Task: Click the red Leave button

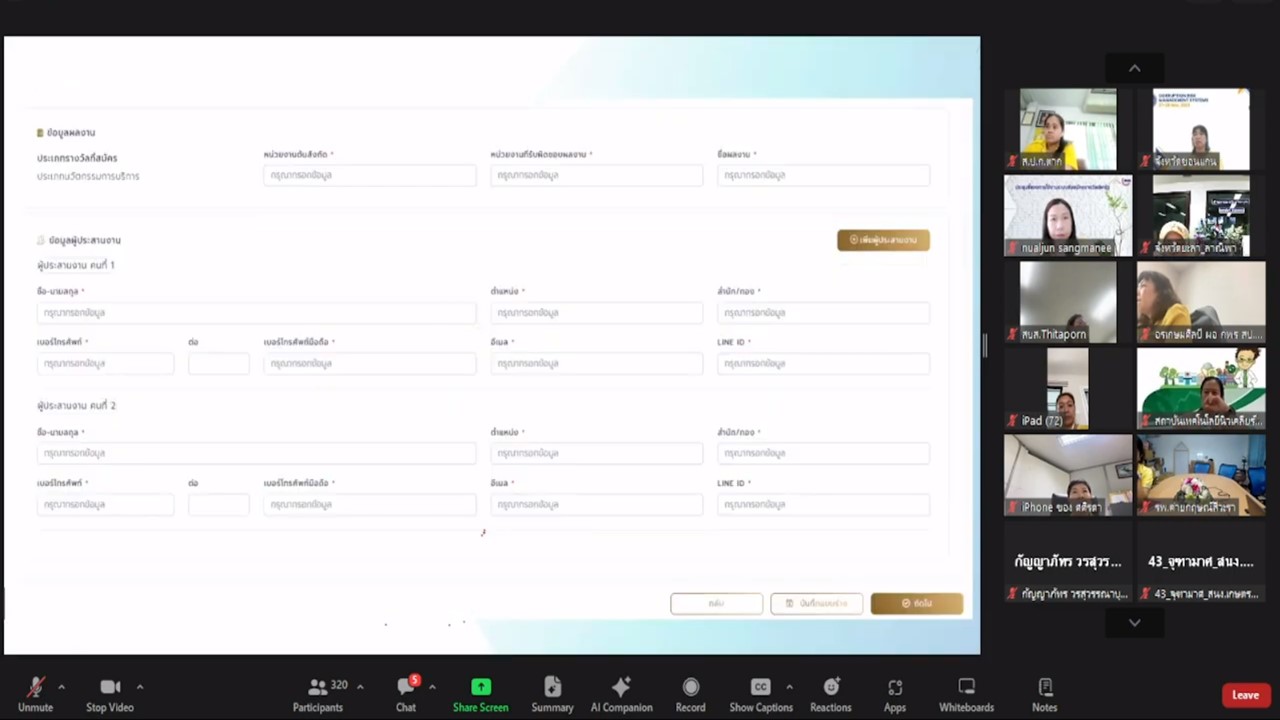Action: click(1245, 695)
